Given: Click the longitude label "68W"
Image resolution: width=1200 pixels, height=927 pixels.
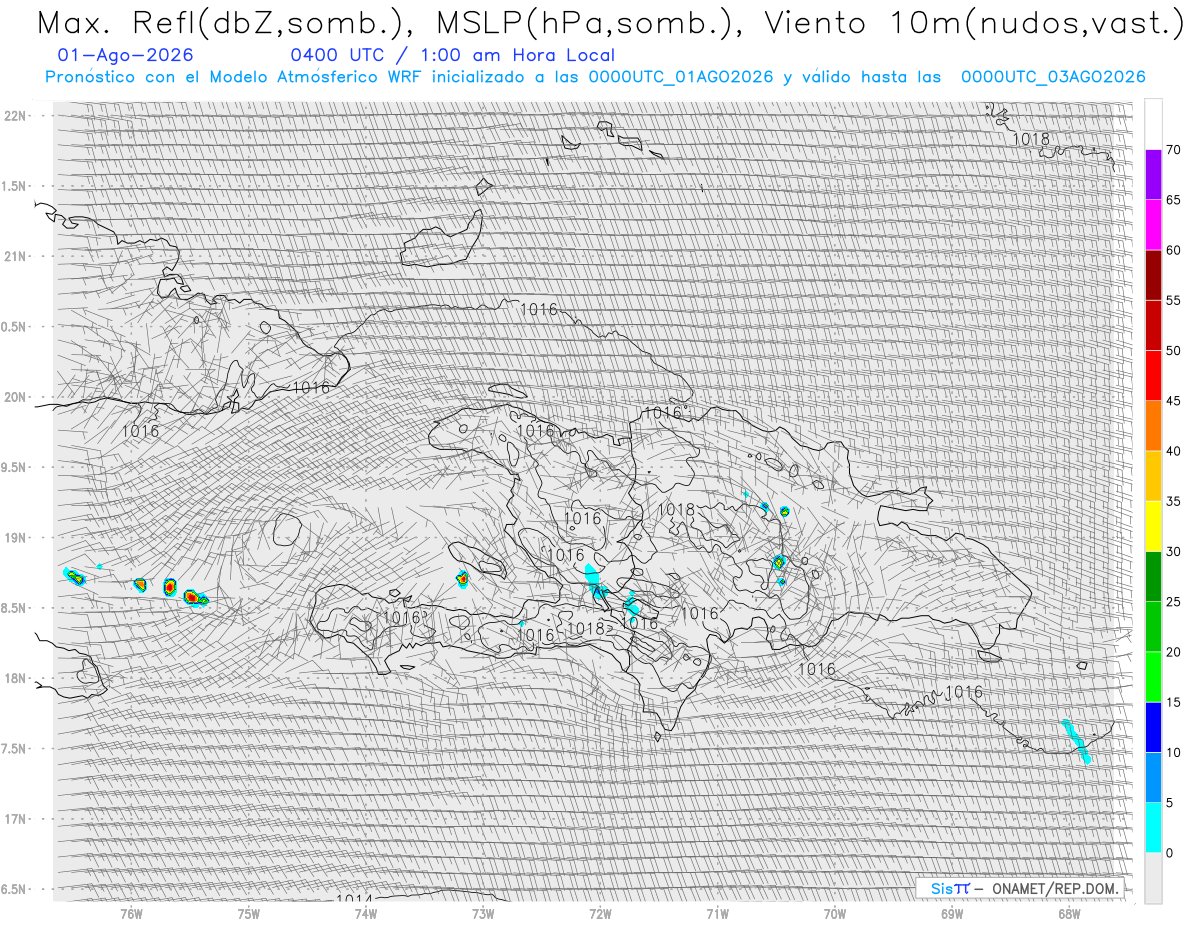Looking at the screenshot, I should tap(1070, 913).
